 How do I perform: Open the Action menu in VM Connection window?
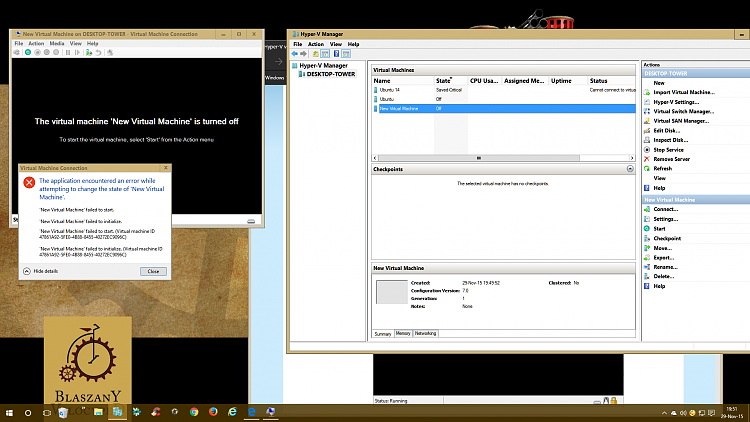[36, 44]
